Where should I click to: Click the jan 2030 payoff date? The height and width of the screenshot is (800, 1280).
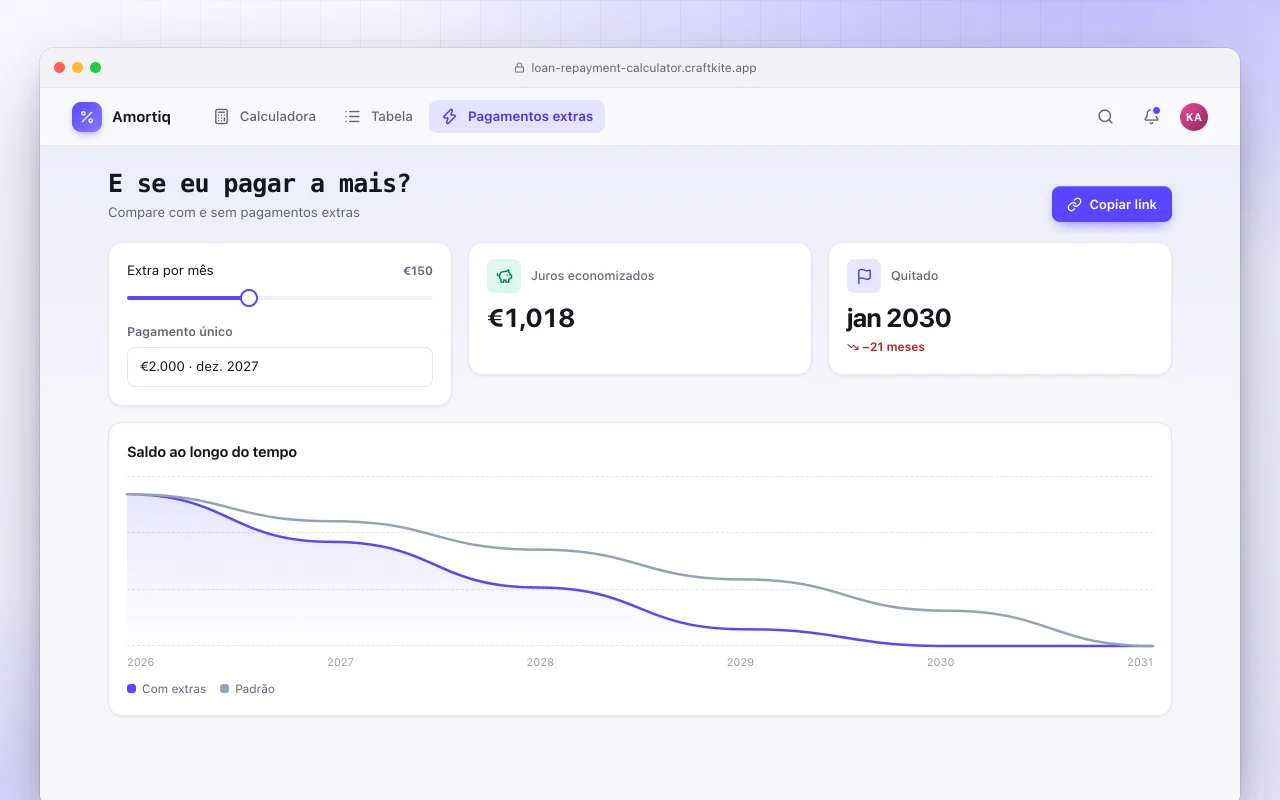tap(899, 318)
